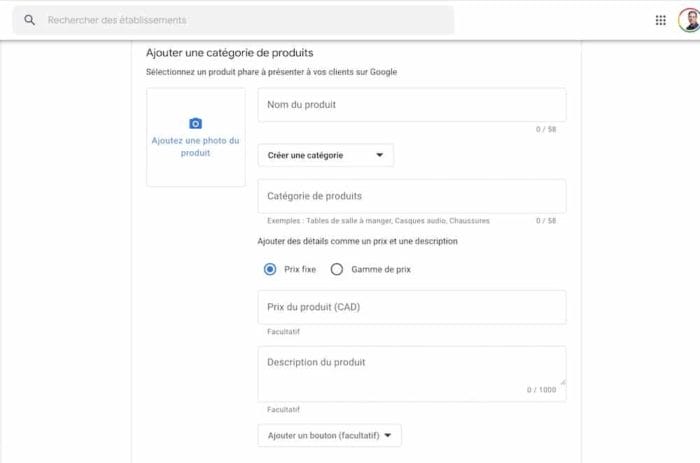Click Ajoutez une photo du produit link

pyautogui.click(x=196, y=146)
